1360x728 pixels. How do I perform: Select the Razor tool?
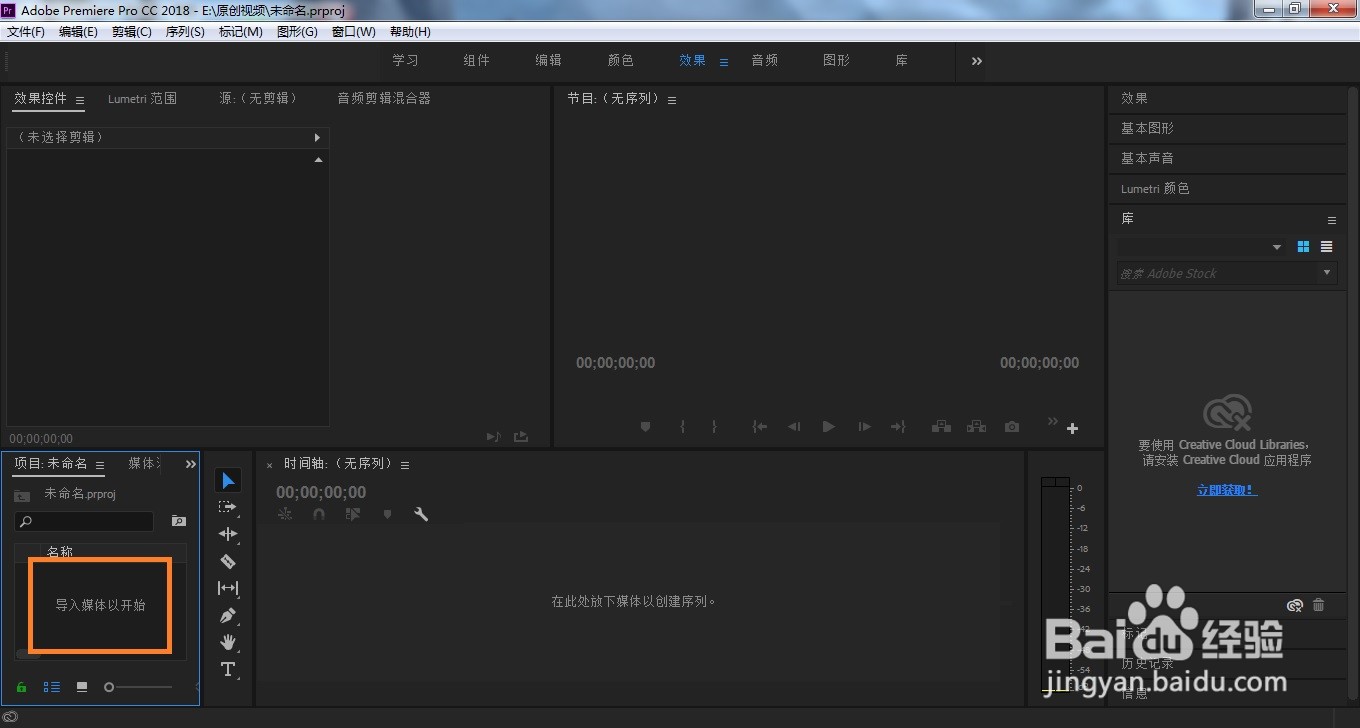tap(228, 561)
